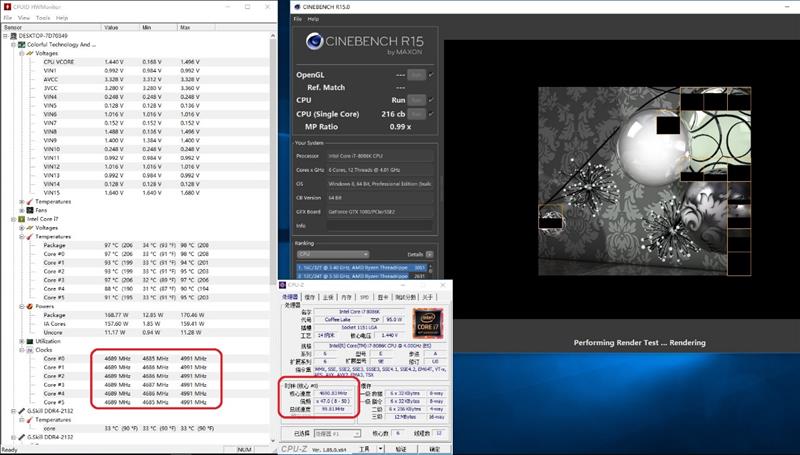This screenshot has height=455, width=800.
Task: Switch to the 关于 tab in CPU-Z
Action: click(x=428, y=297)
